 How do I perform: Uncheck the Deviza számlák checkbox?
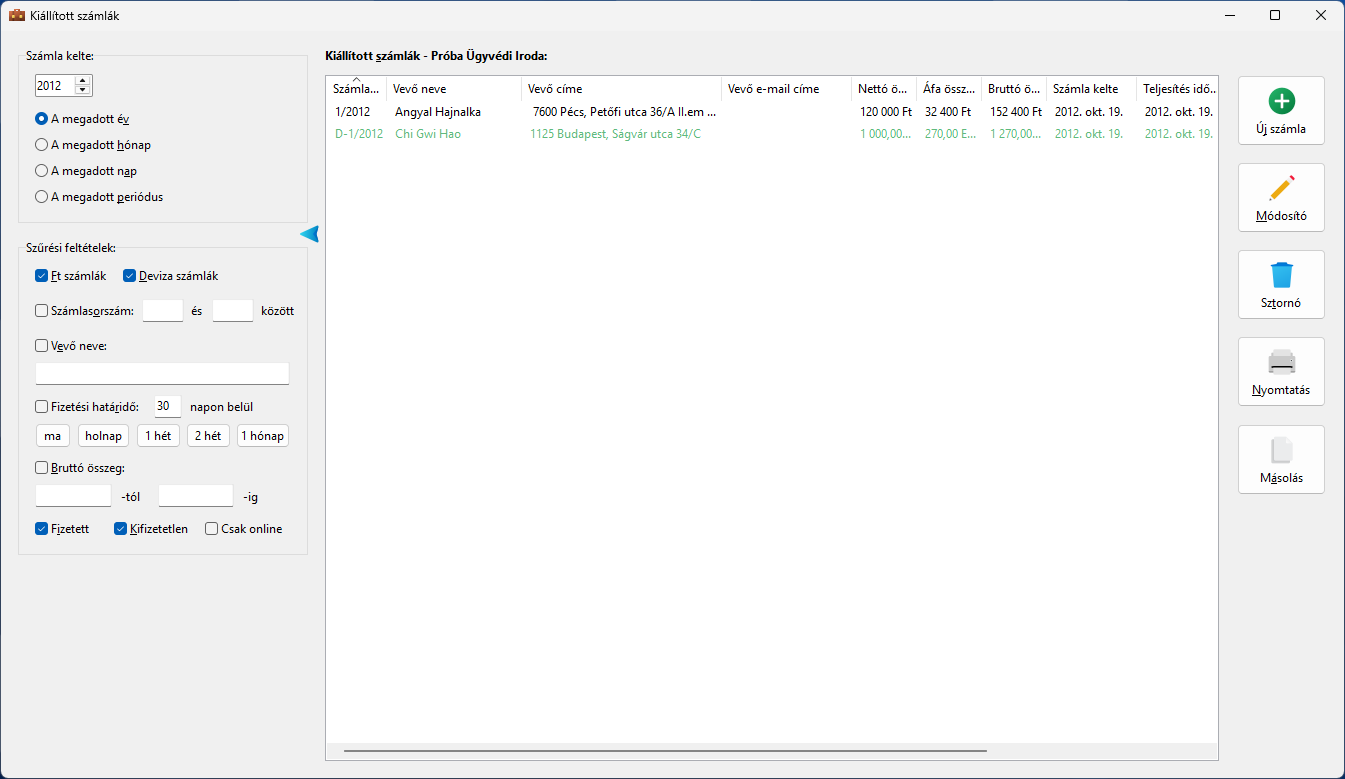pos(129,276)
